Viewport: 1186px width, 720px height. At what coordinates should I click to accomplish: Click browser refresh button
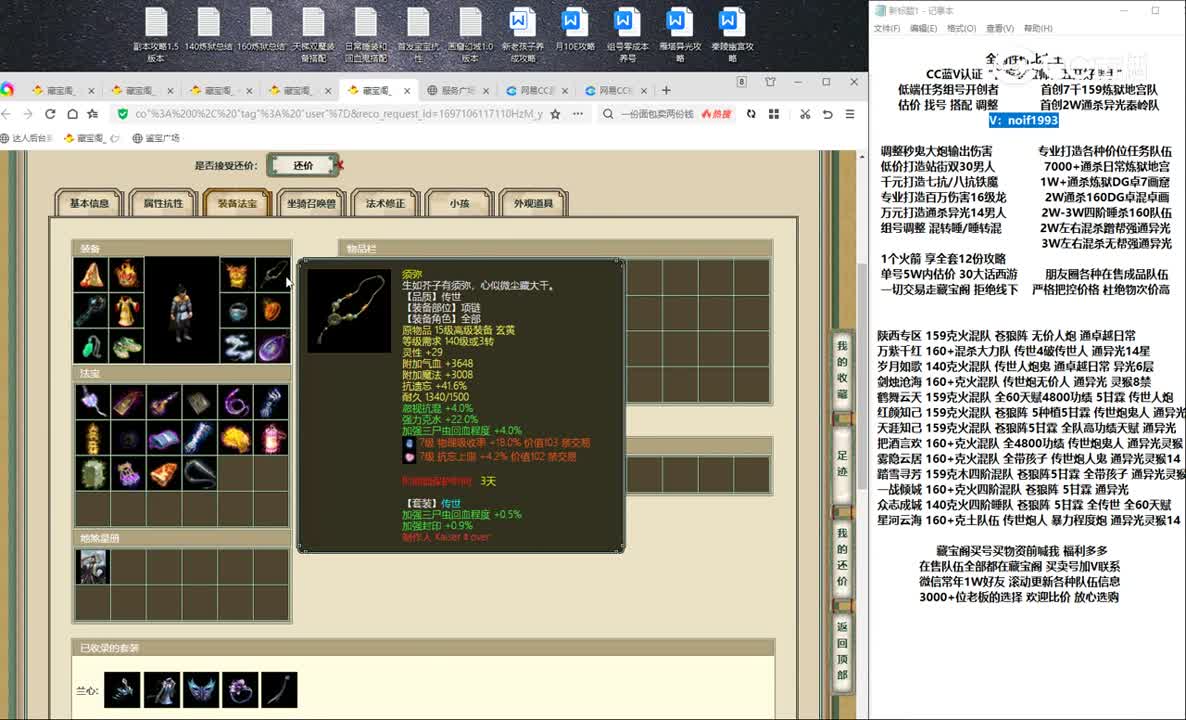coord(50,113)
